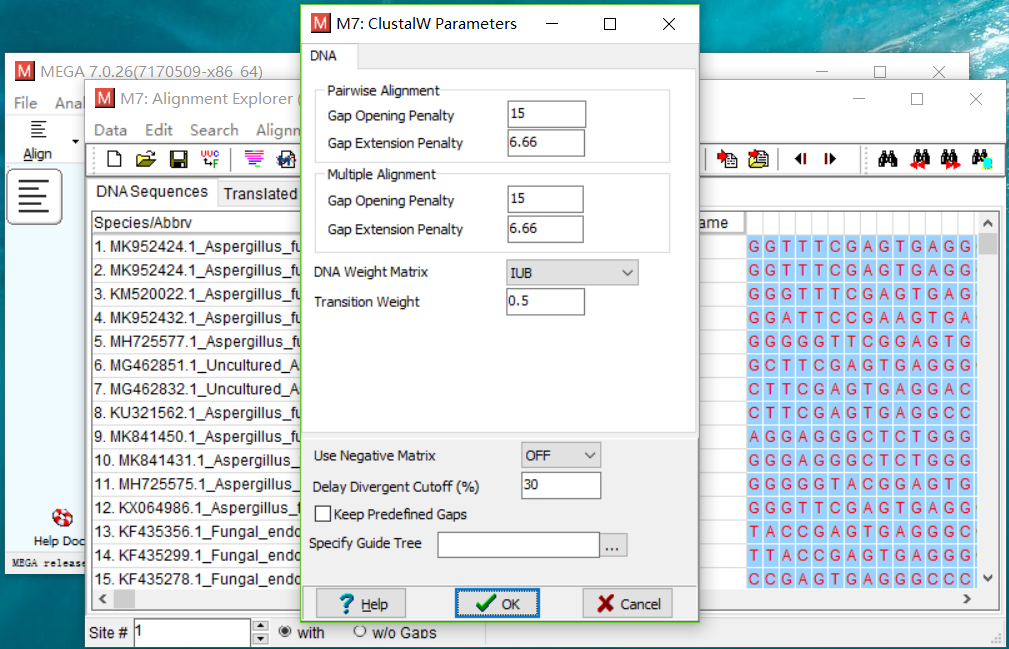The width and height of the screenshot is (1009, 649).
Task: Browse for guide tree with ellipsis button
Action: click(613, 545)
